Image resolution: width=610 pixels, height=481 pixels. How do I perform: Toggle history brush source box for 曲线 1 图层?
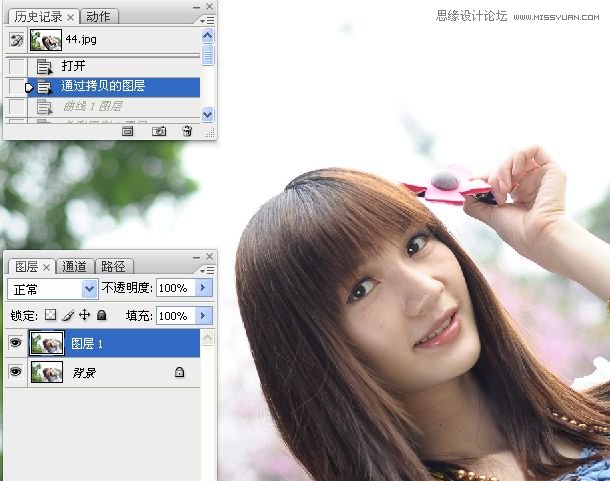coord(17,106)
